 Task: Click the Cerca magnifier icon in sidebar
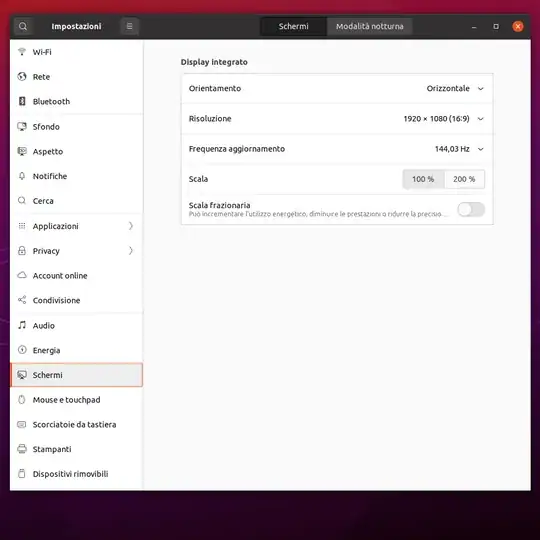[22, 201]
